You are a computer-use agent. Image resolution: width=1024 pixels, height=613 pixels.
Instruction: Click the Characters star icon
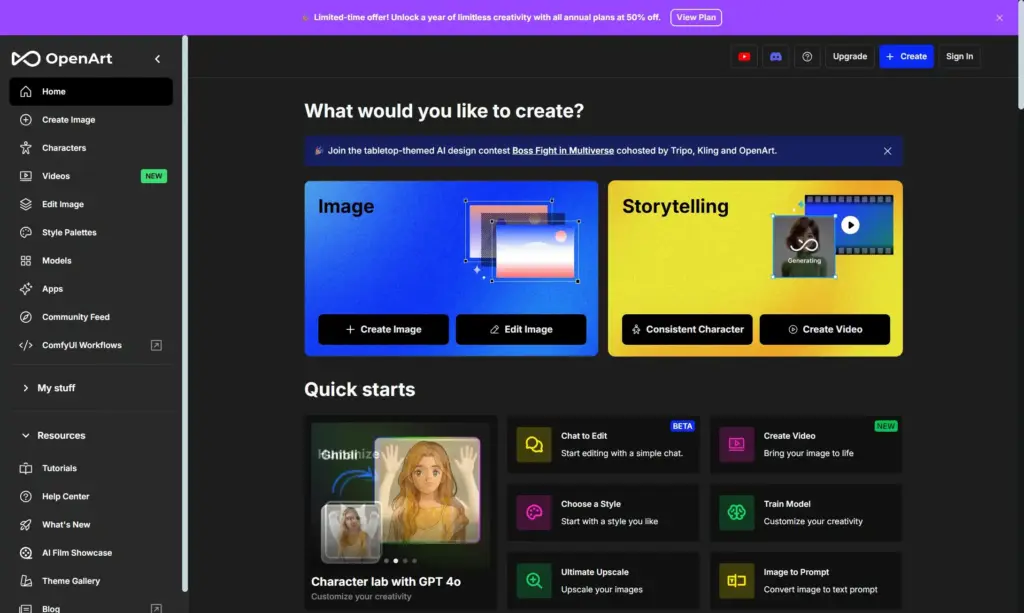point(25,148)
